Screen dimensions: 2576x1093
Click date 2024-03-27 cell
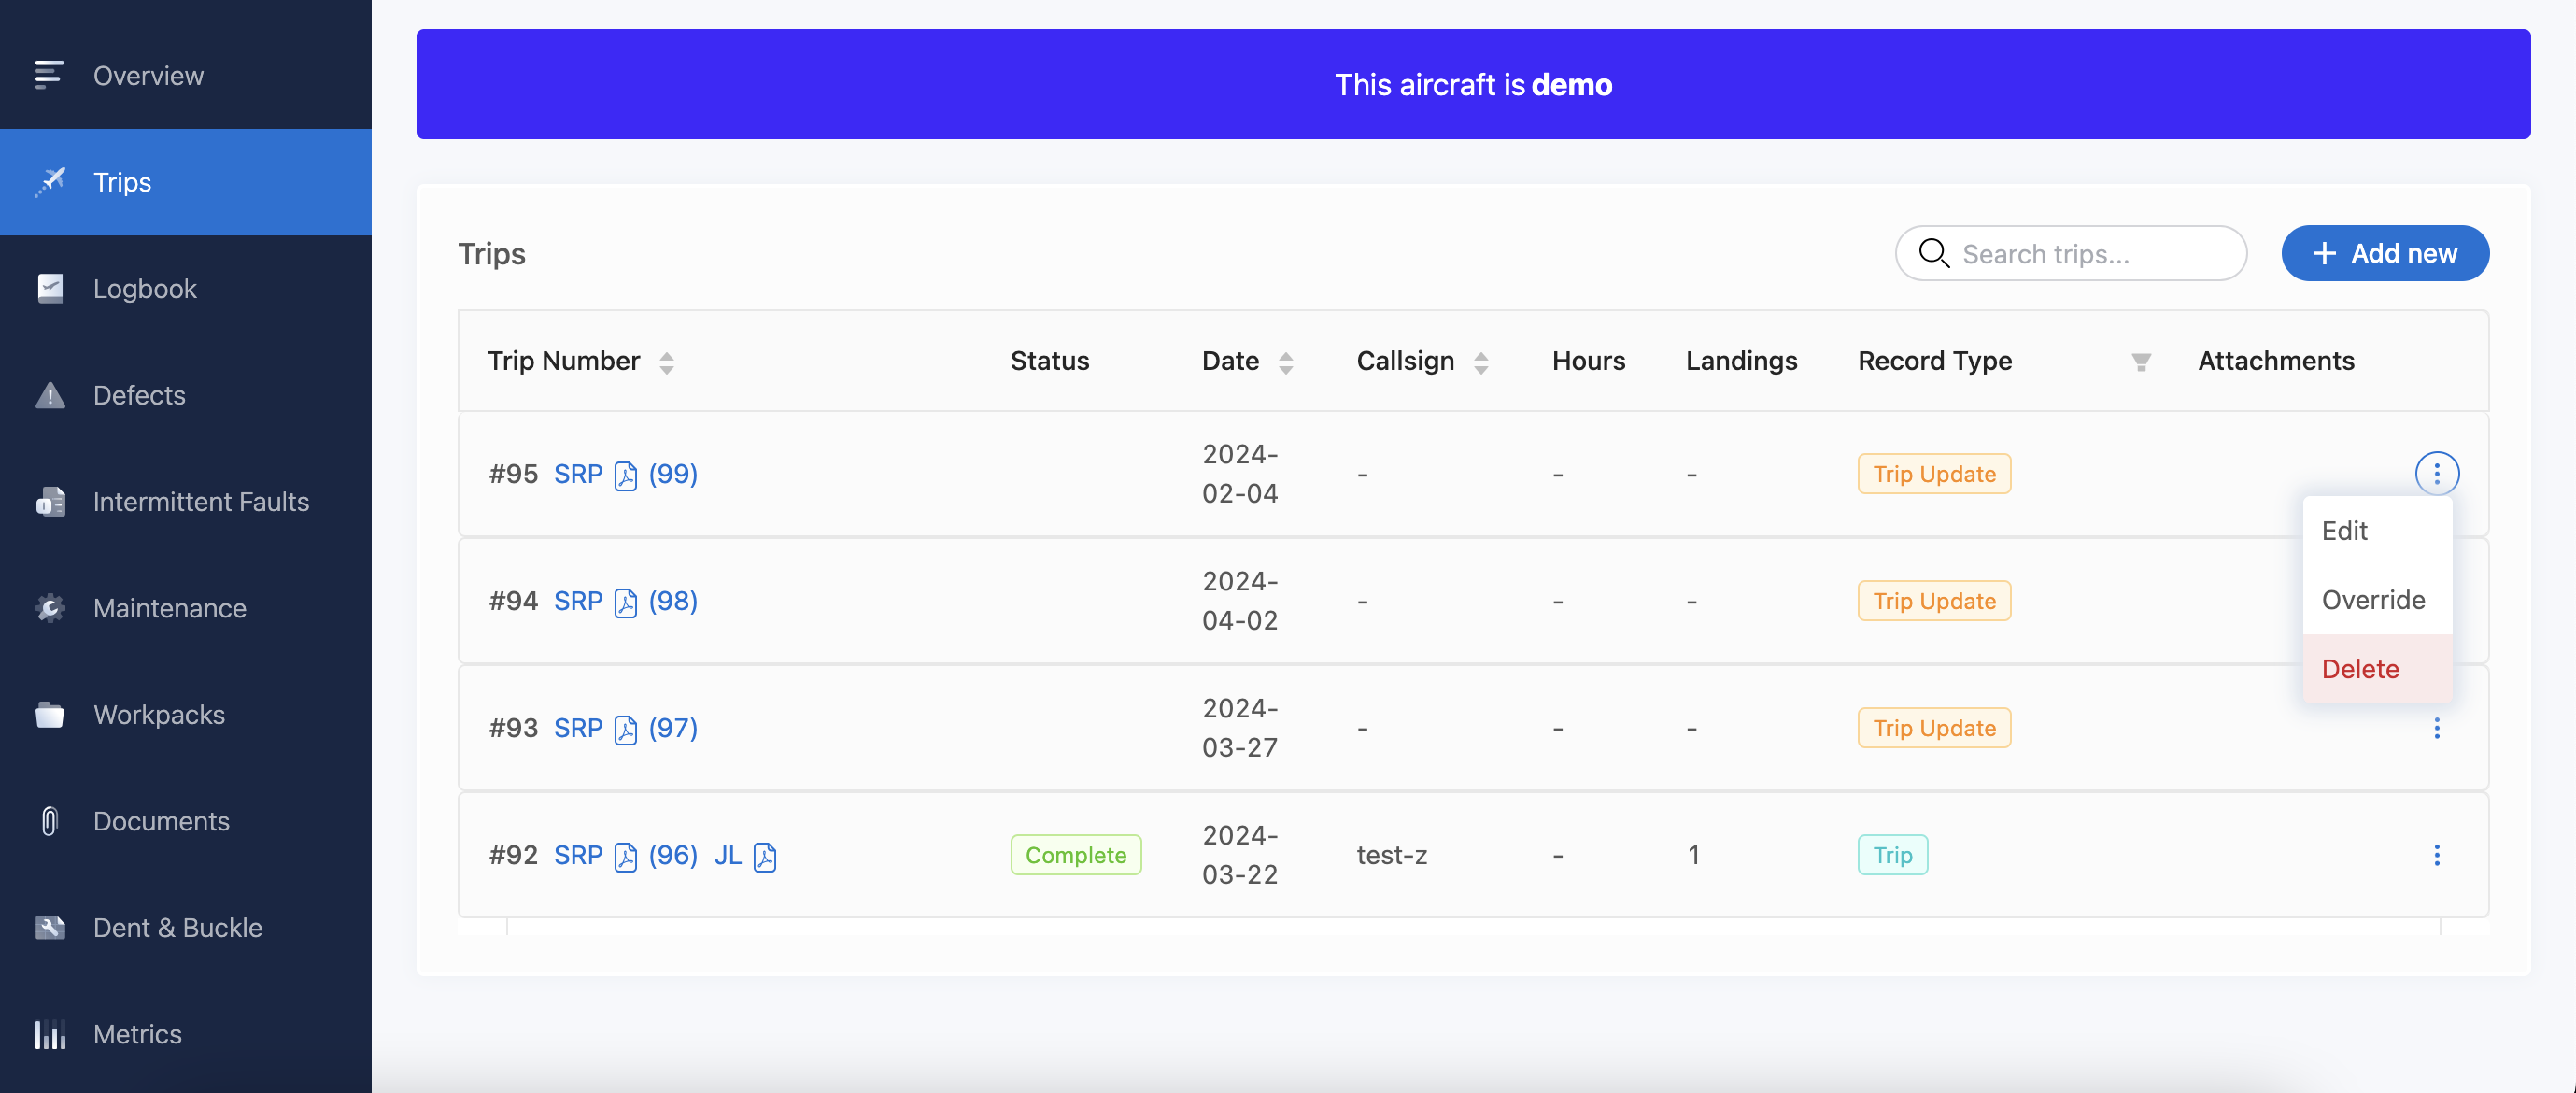click(x=1240, y=727)
